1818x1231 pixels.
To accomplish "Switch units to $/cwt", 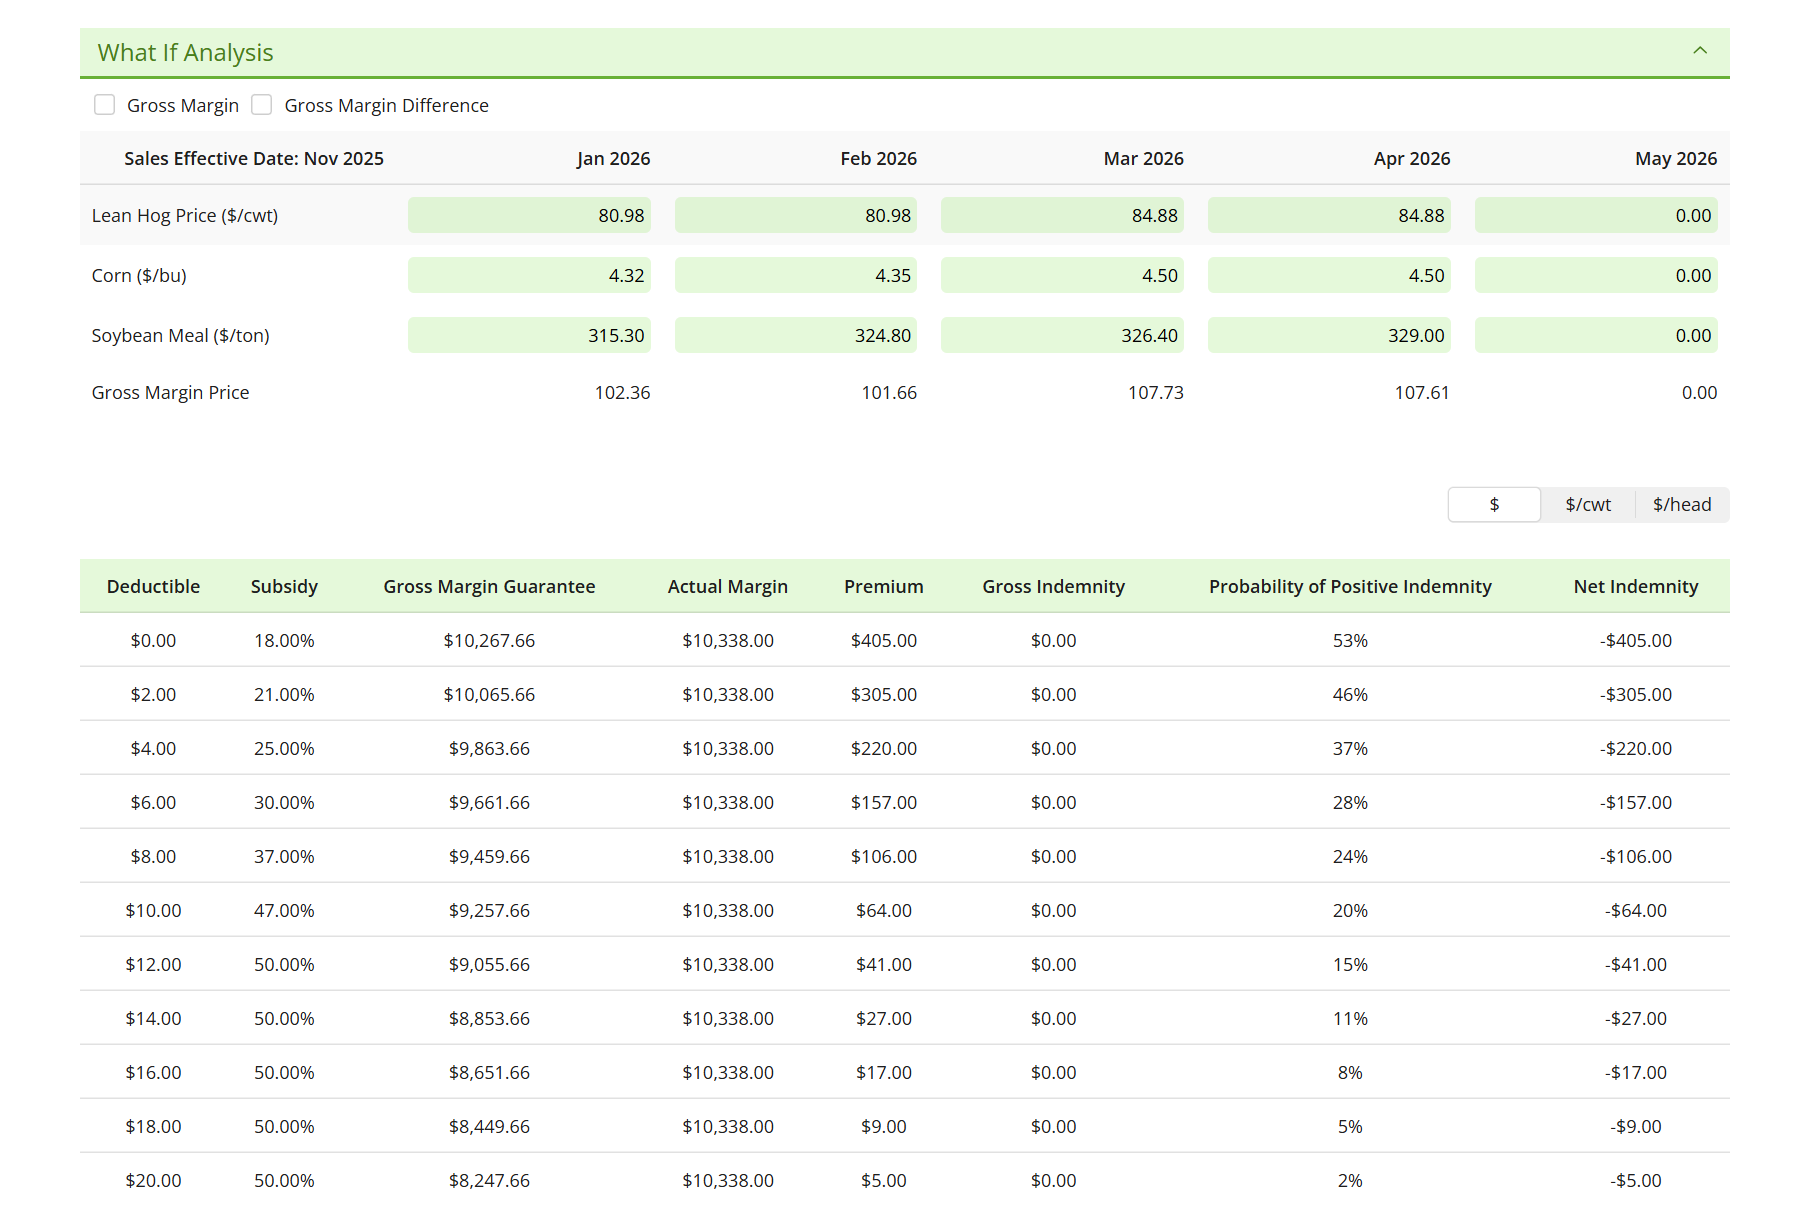I will pyautogui.click(x=1587, y=505).
